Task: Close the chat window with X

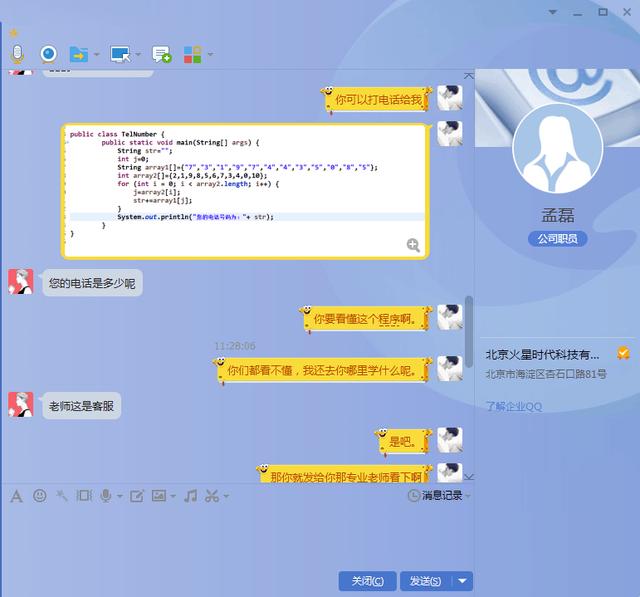Action: [x=627, y=12]
